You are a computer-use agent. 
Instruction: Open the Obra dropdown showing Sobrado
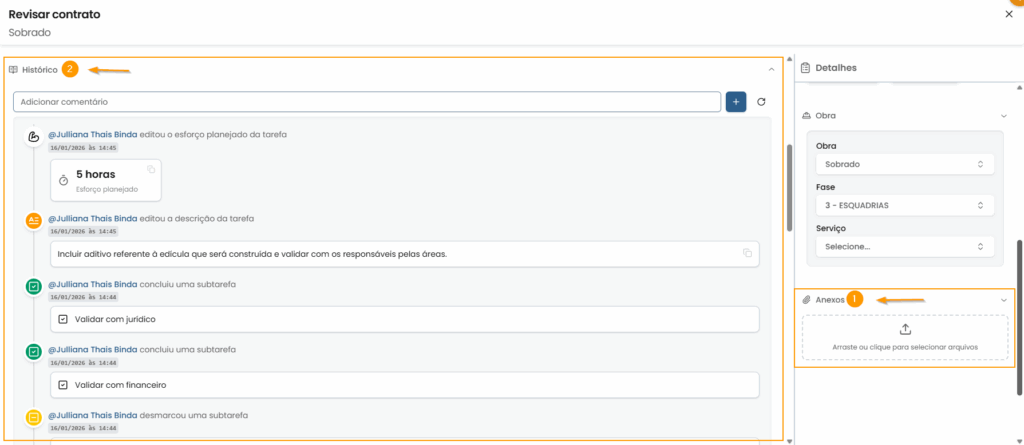[x=903, y=164]
